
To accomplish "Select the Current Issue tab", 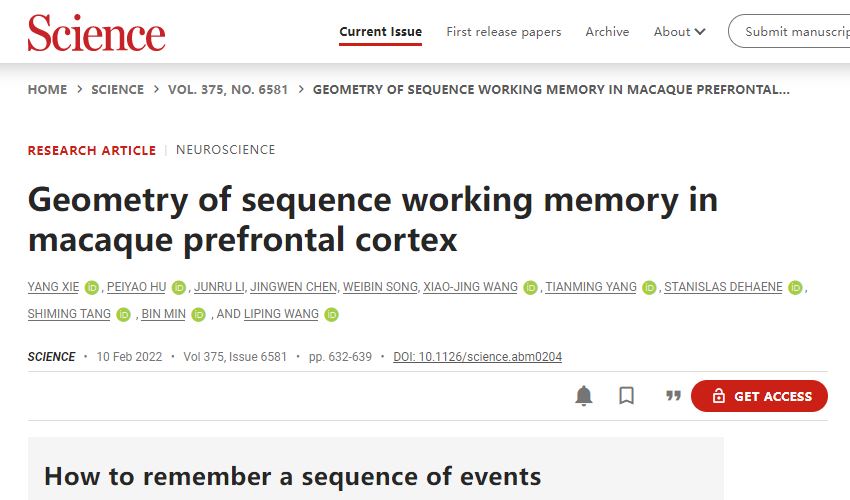I will point(380,32).
